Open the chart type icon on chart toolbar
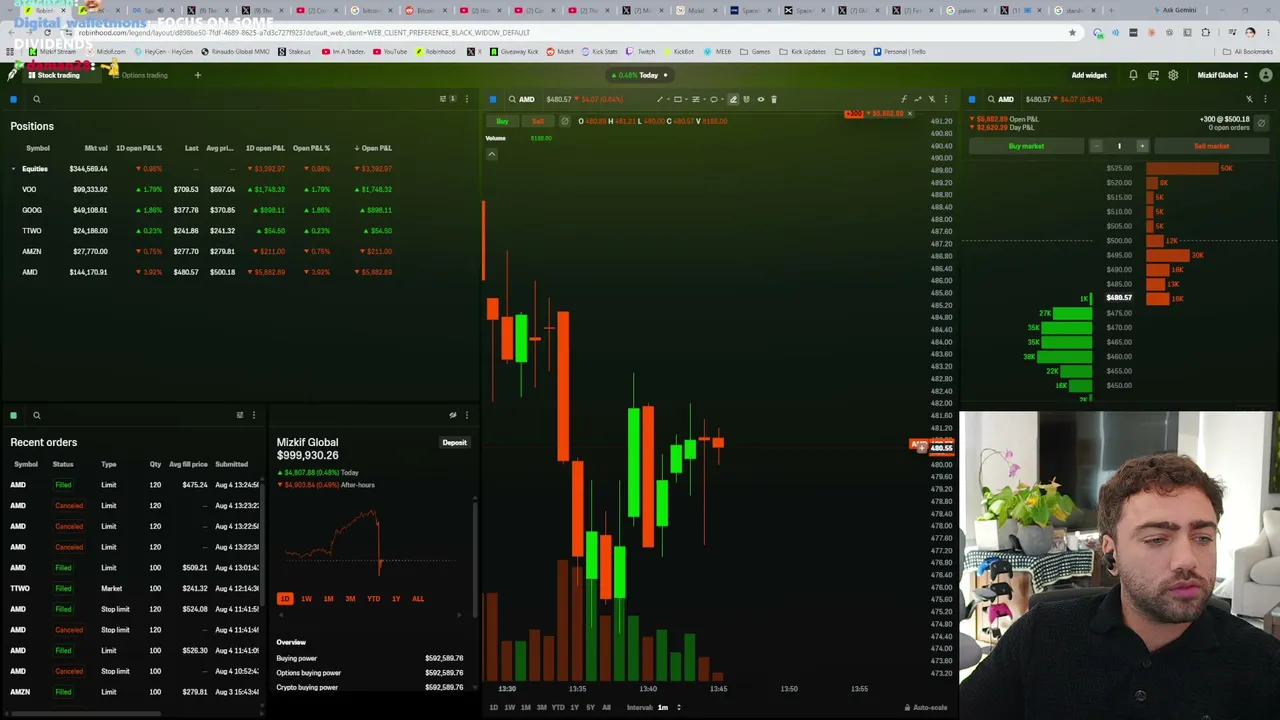Viewport: 1280px width, 720px height. (x=918, y=99)
